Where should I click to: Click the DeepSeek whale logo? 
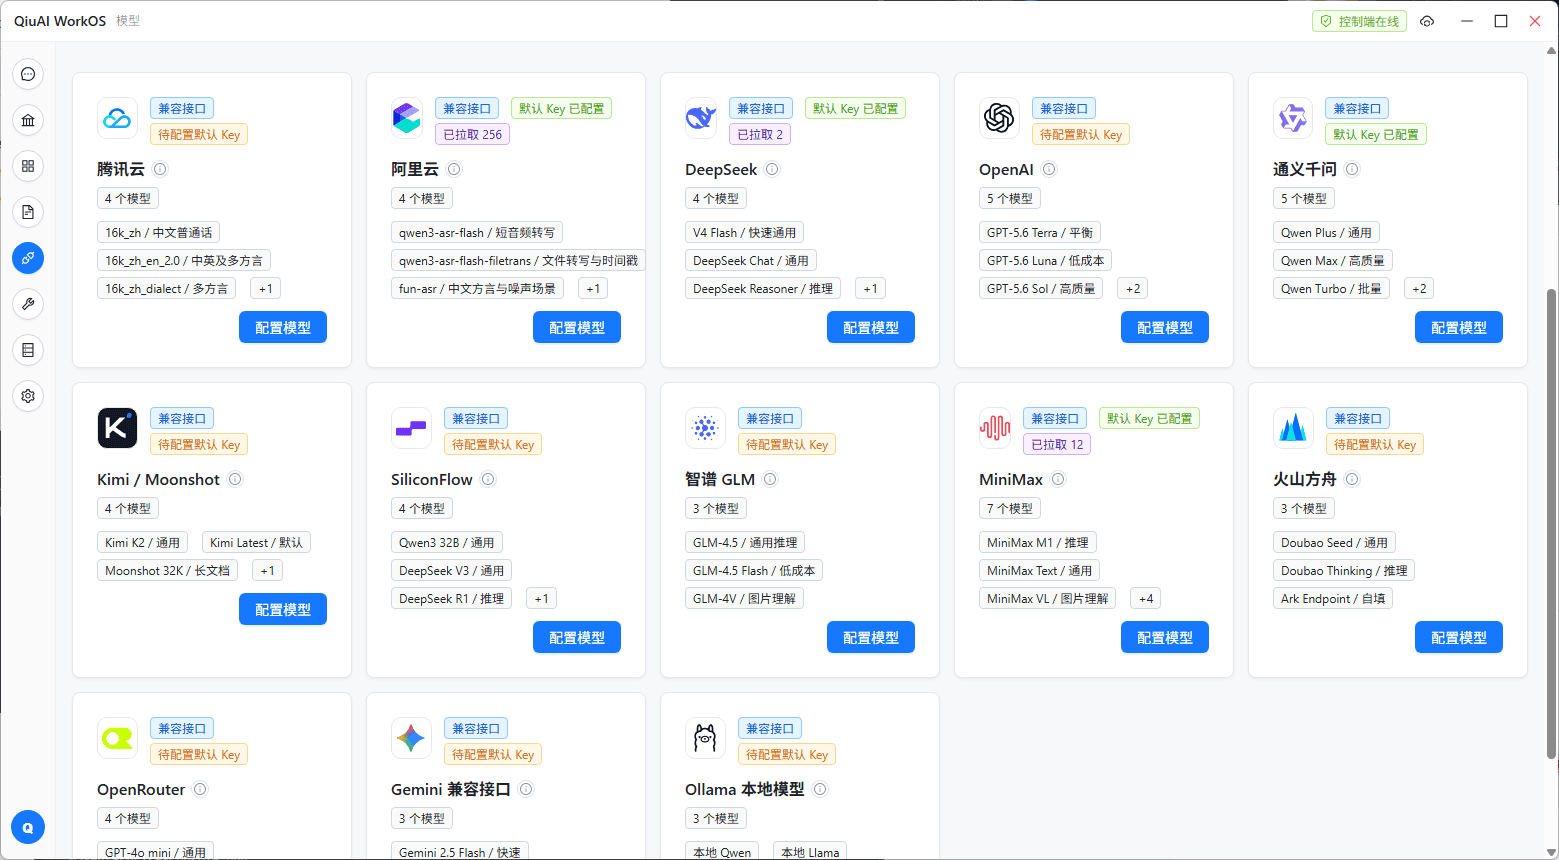click(x=701, y=118)
